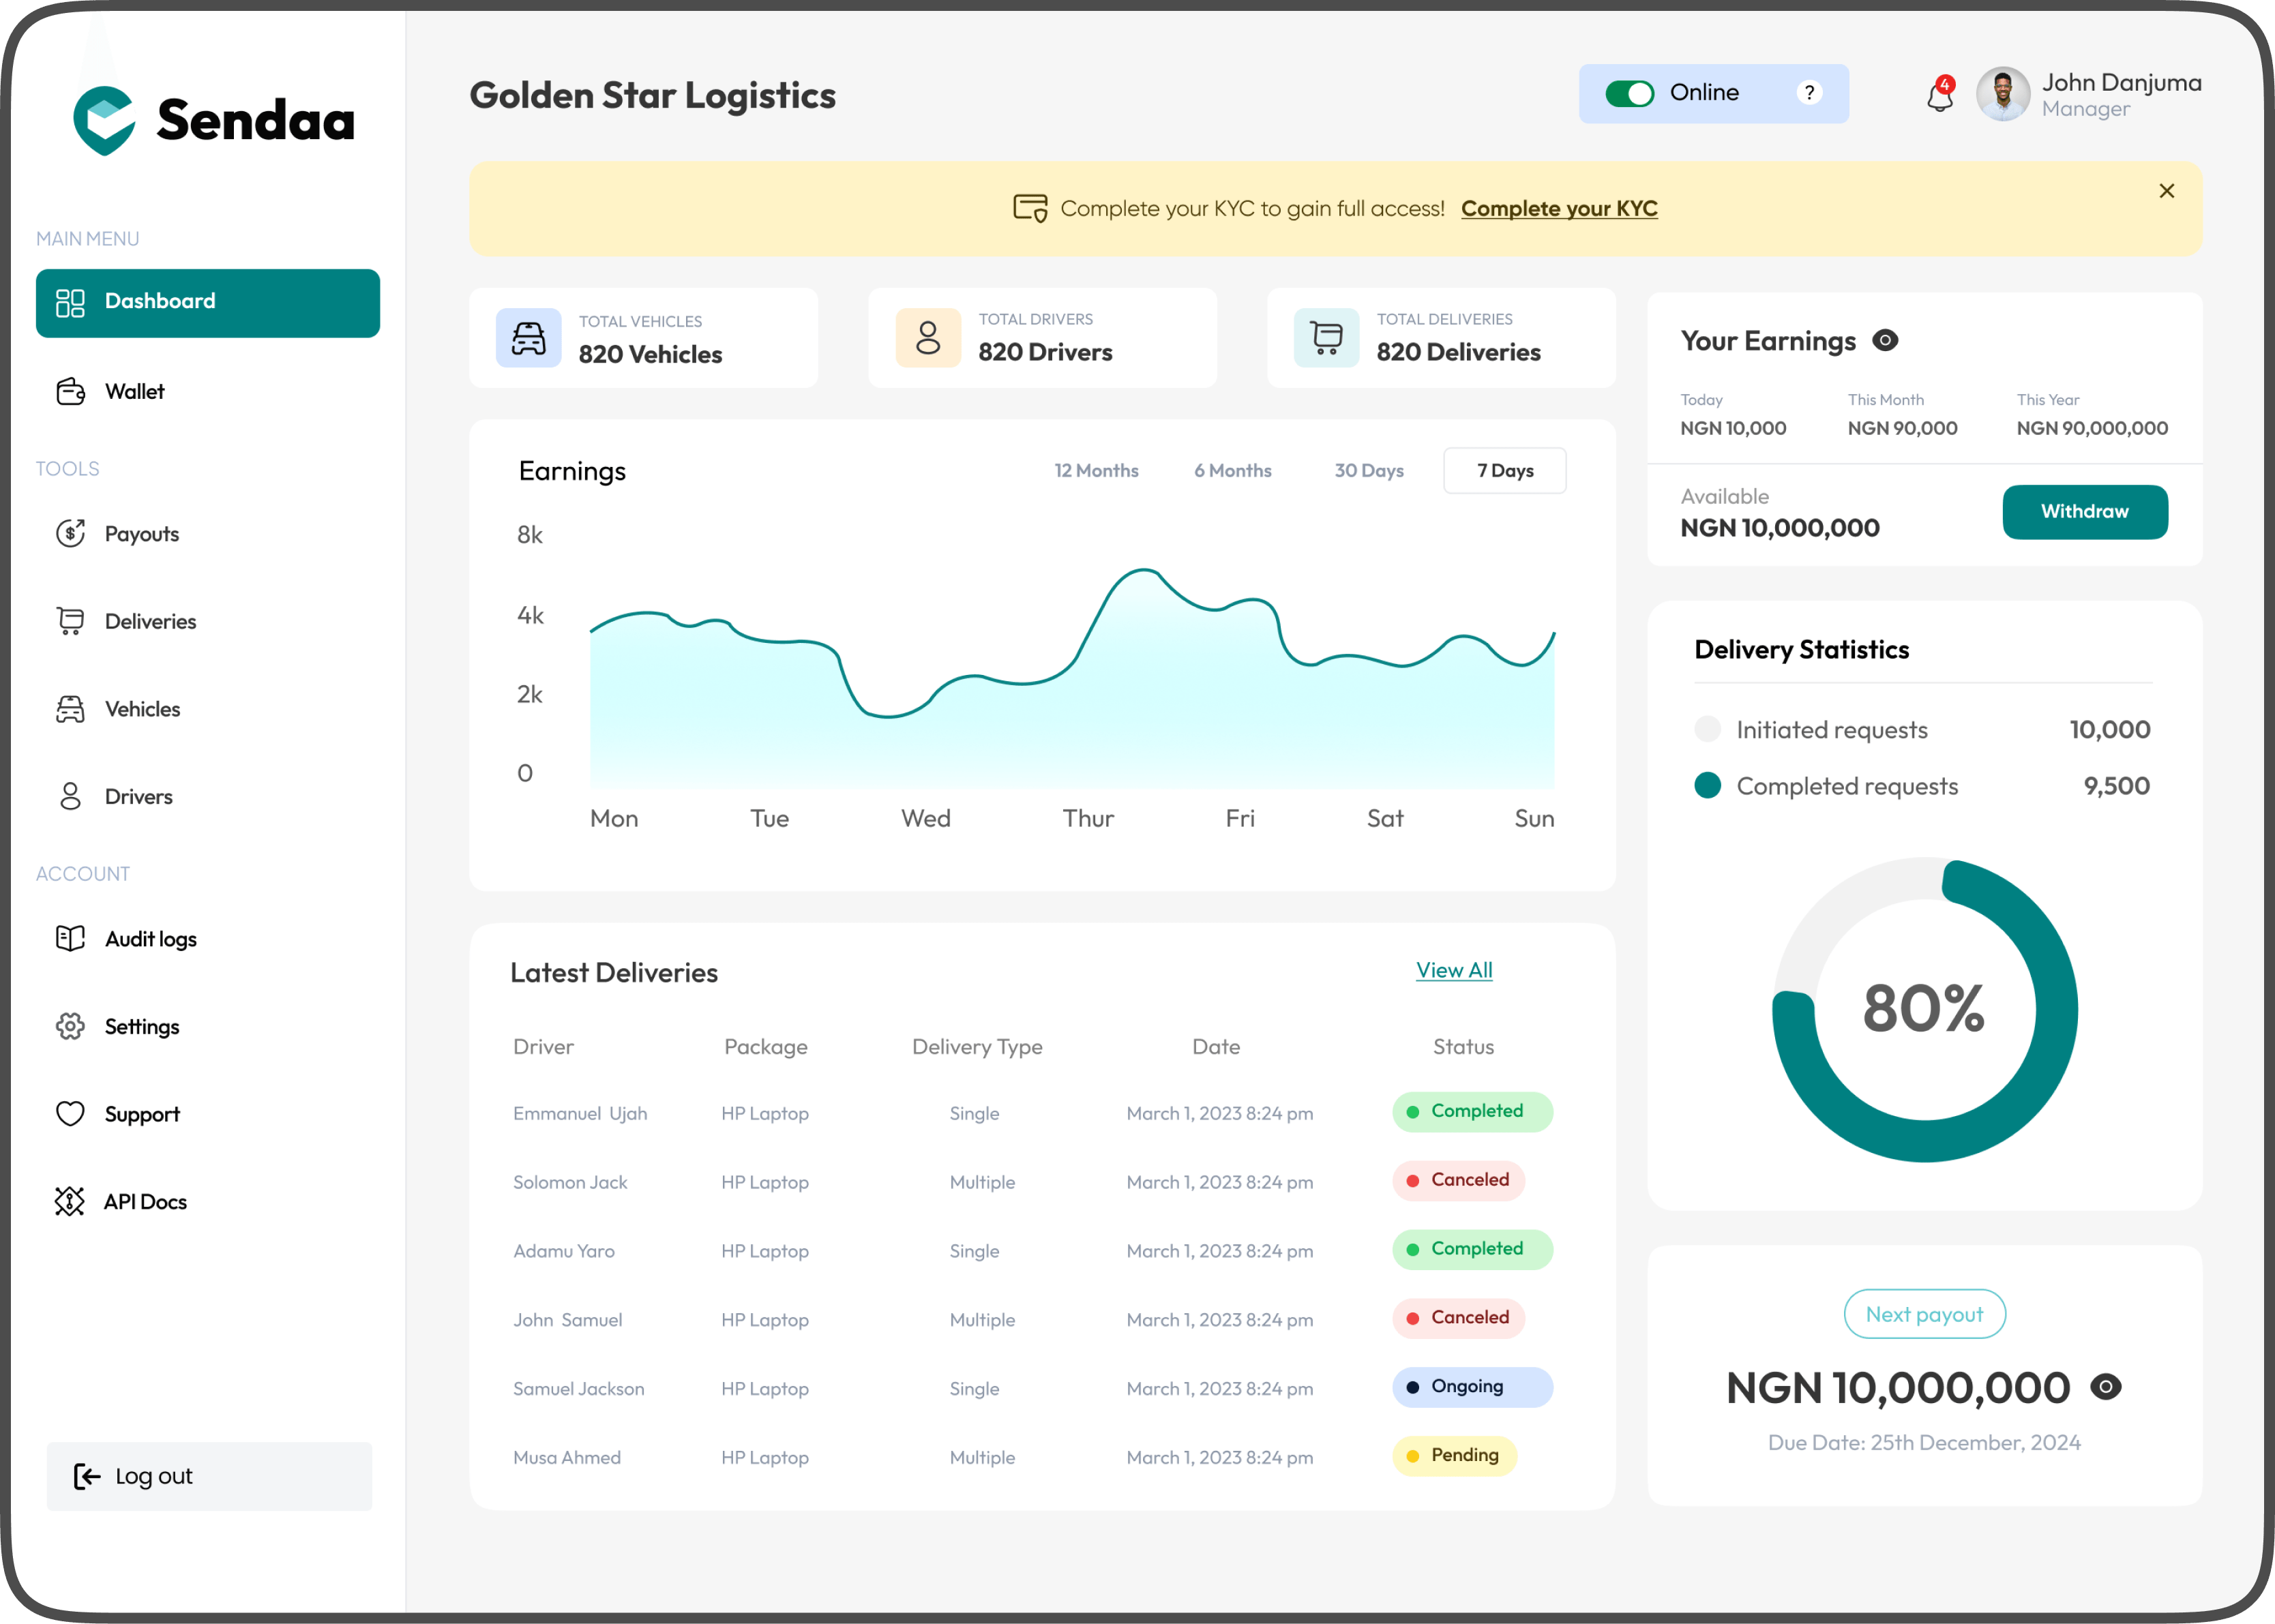Click the Total Drivers person icon

click(928, 338)
